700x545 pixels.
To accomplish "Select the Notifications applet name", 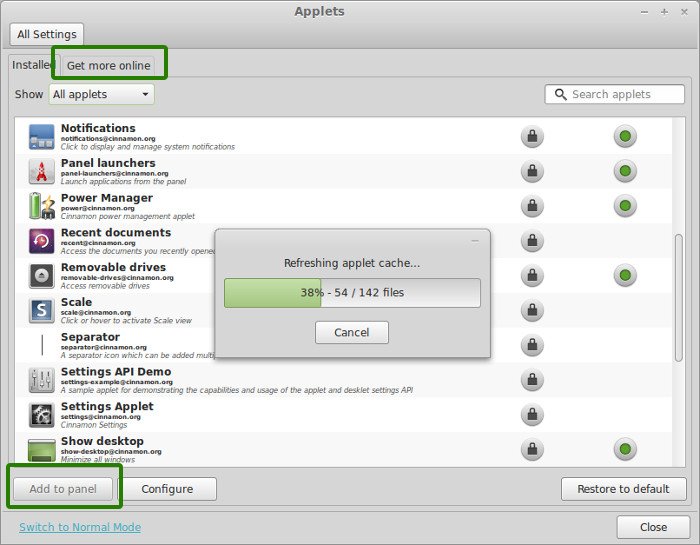I will tap(98, 128).
